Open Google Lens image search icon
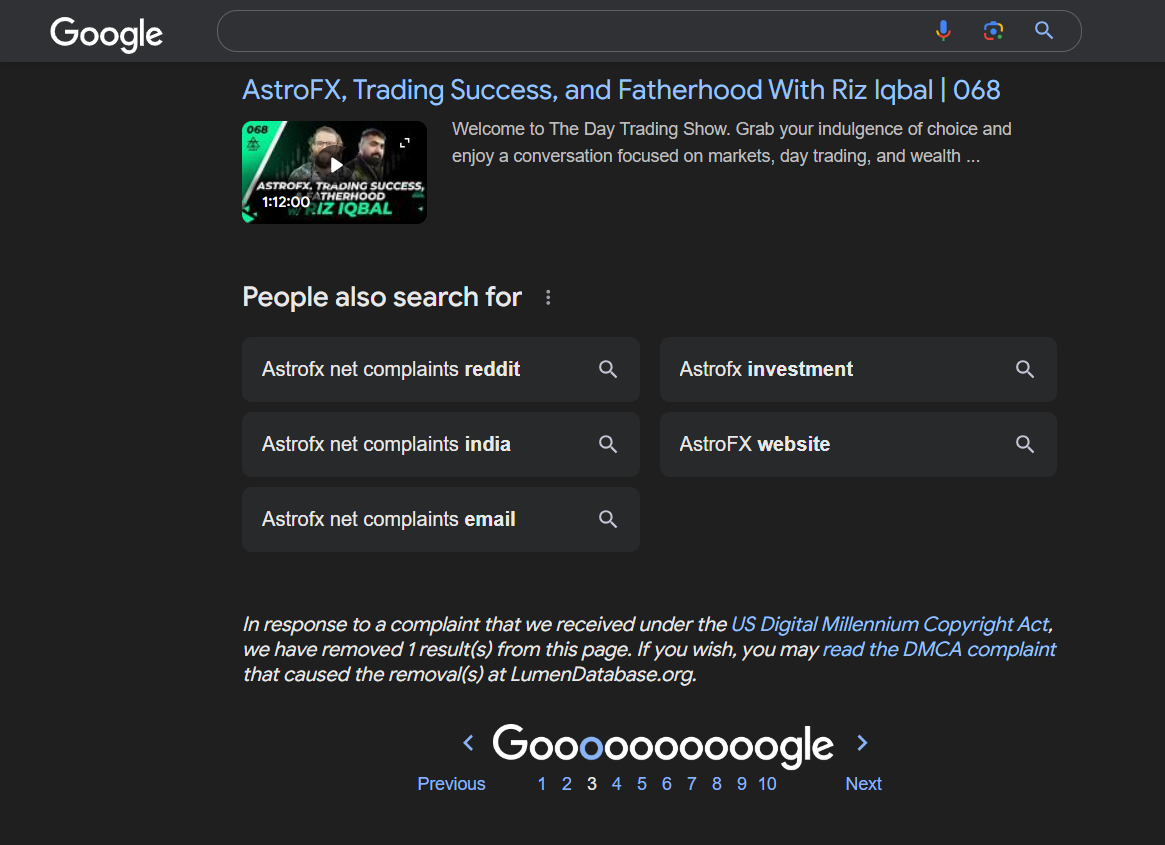This screenshot has height=845, width=1165. (x=993, y=30)
